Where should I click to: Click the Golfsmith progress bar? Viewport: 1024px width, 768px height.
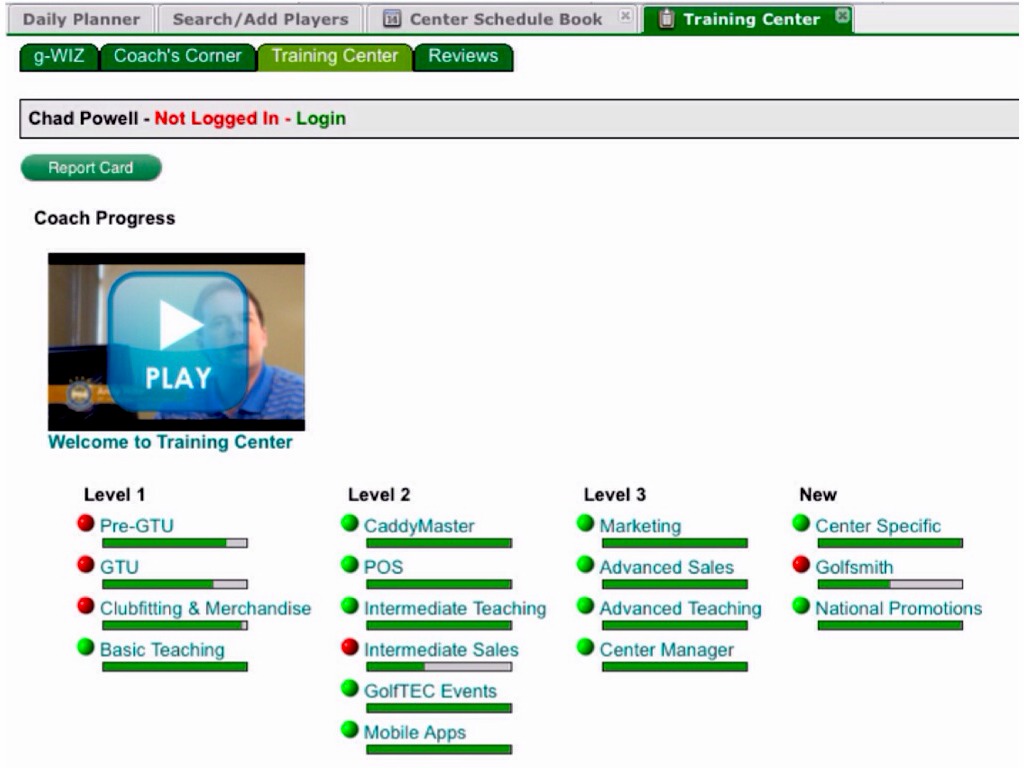click(890, 584)
